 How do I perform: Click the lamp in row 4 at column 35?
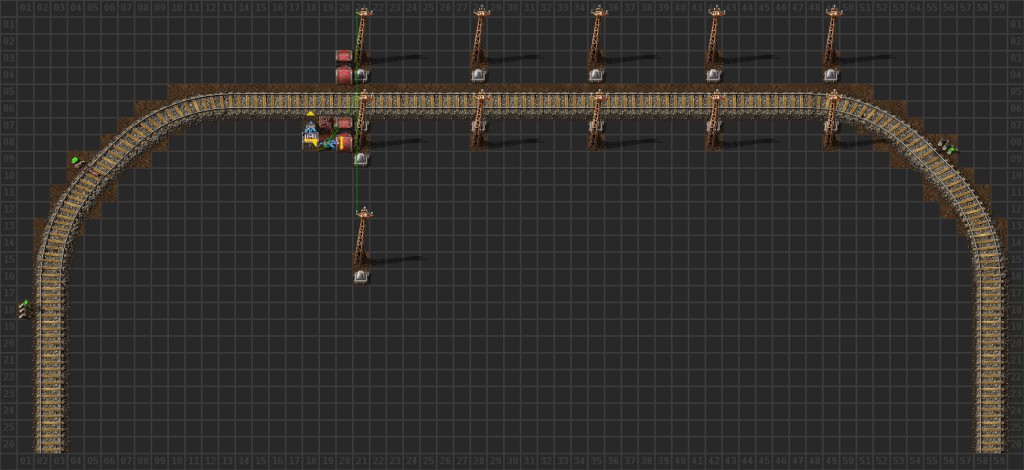point(596,75)
